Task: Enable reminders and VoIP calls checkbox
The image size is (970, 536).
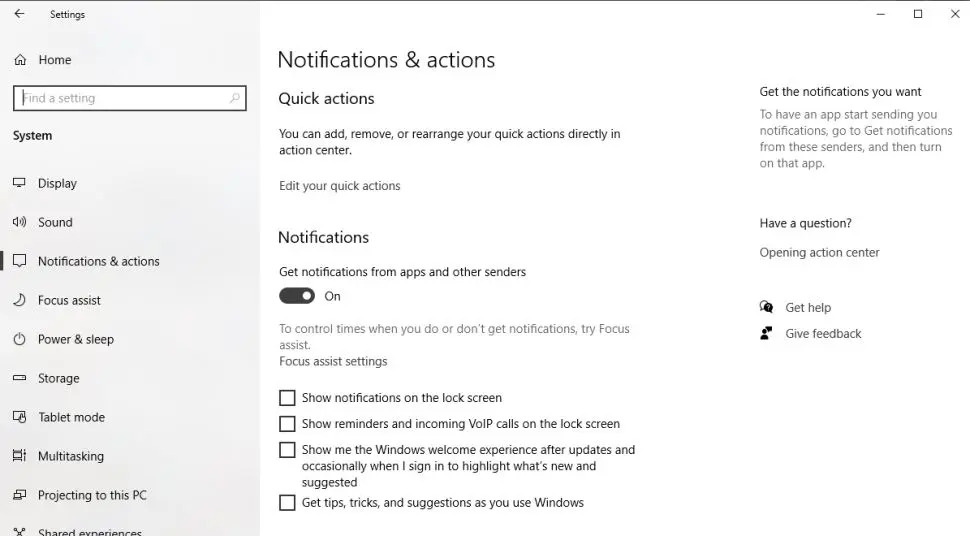Action: (x=287, y=424)
